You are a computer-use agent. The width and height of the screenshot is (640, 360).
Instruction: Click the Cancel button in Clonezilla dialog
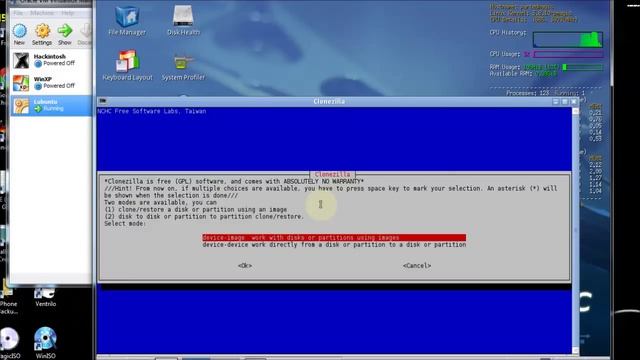(417, 266)
